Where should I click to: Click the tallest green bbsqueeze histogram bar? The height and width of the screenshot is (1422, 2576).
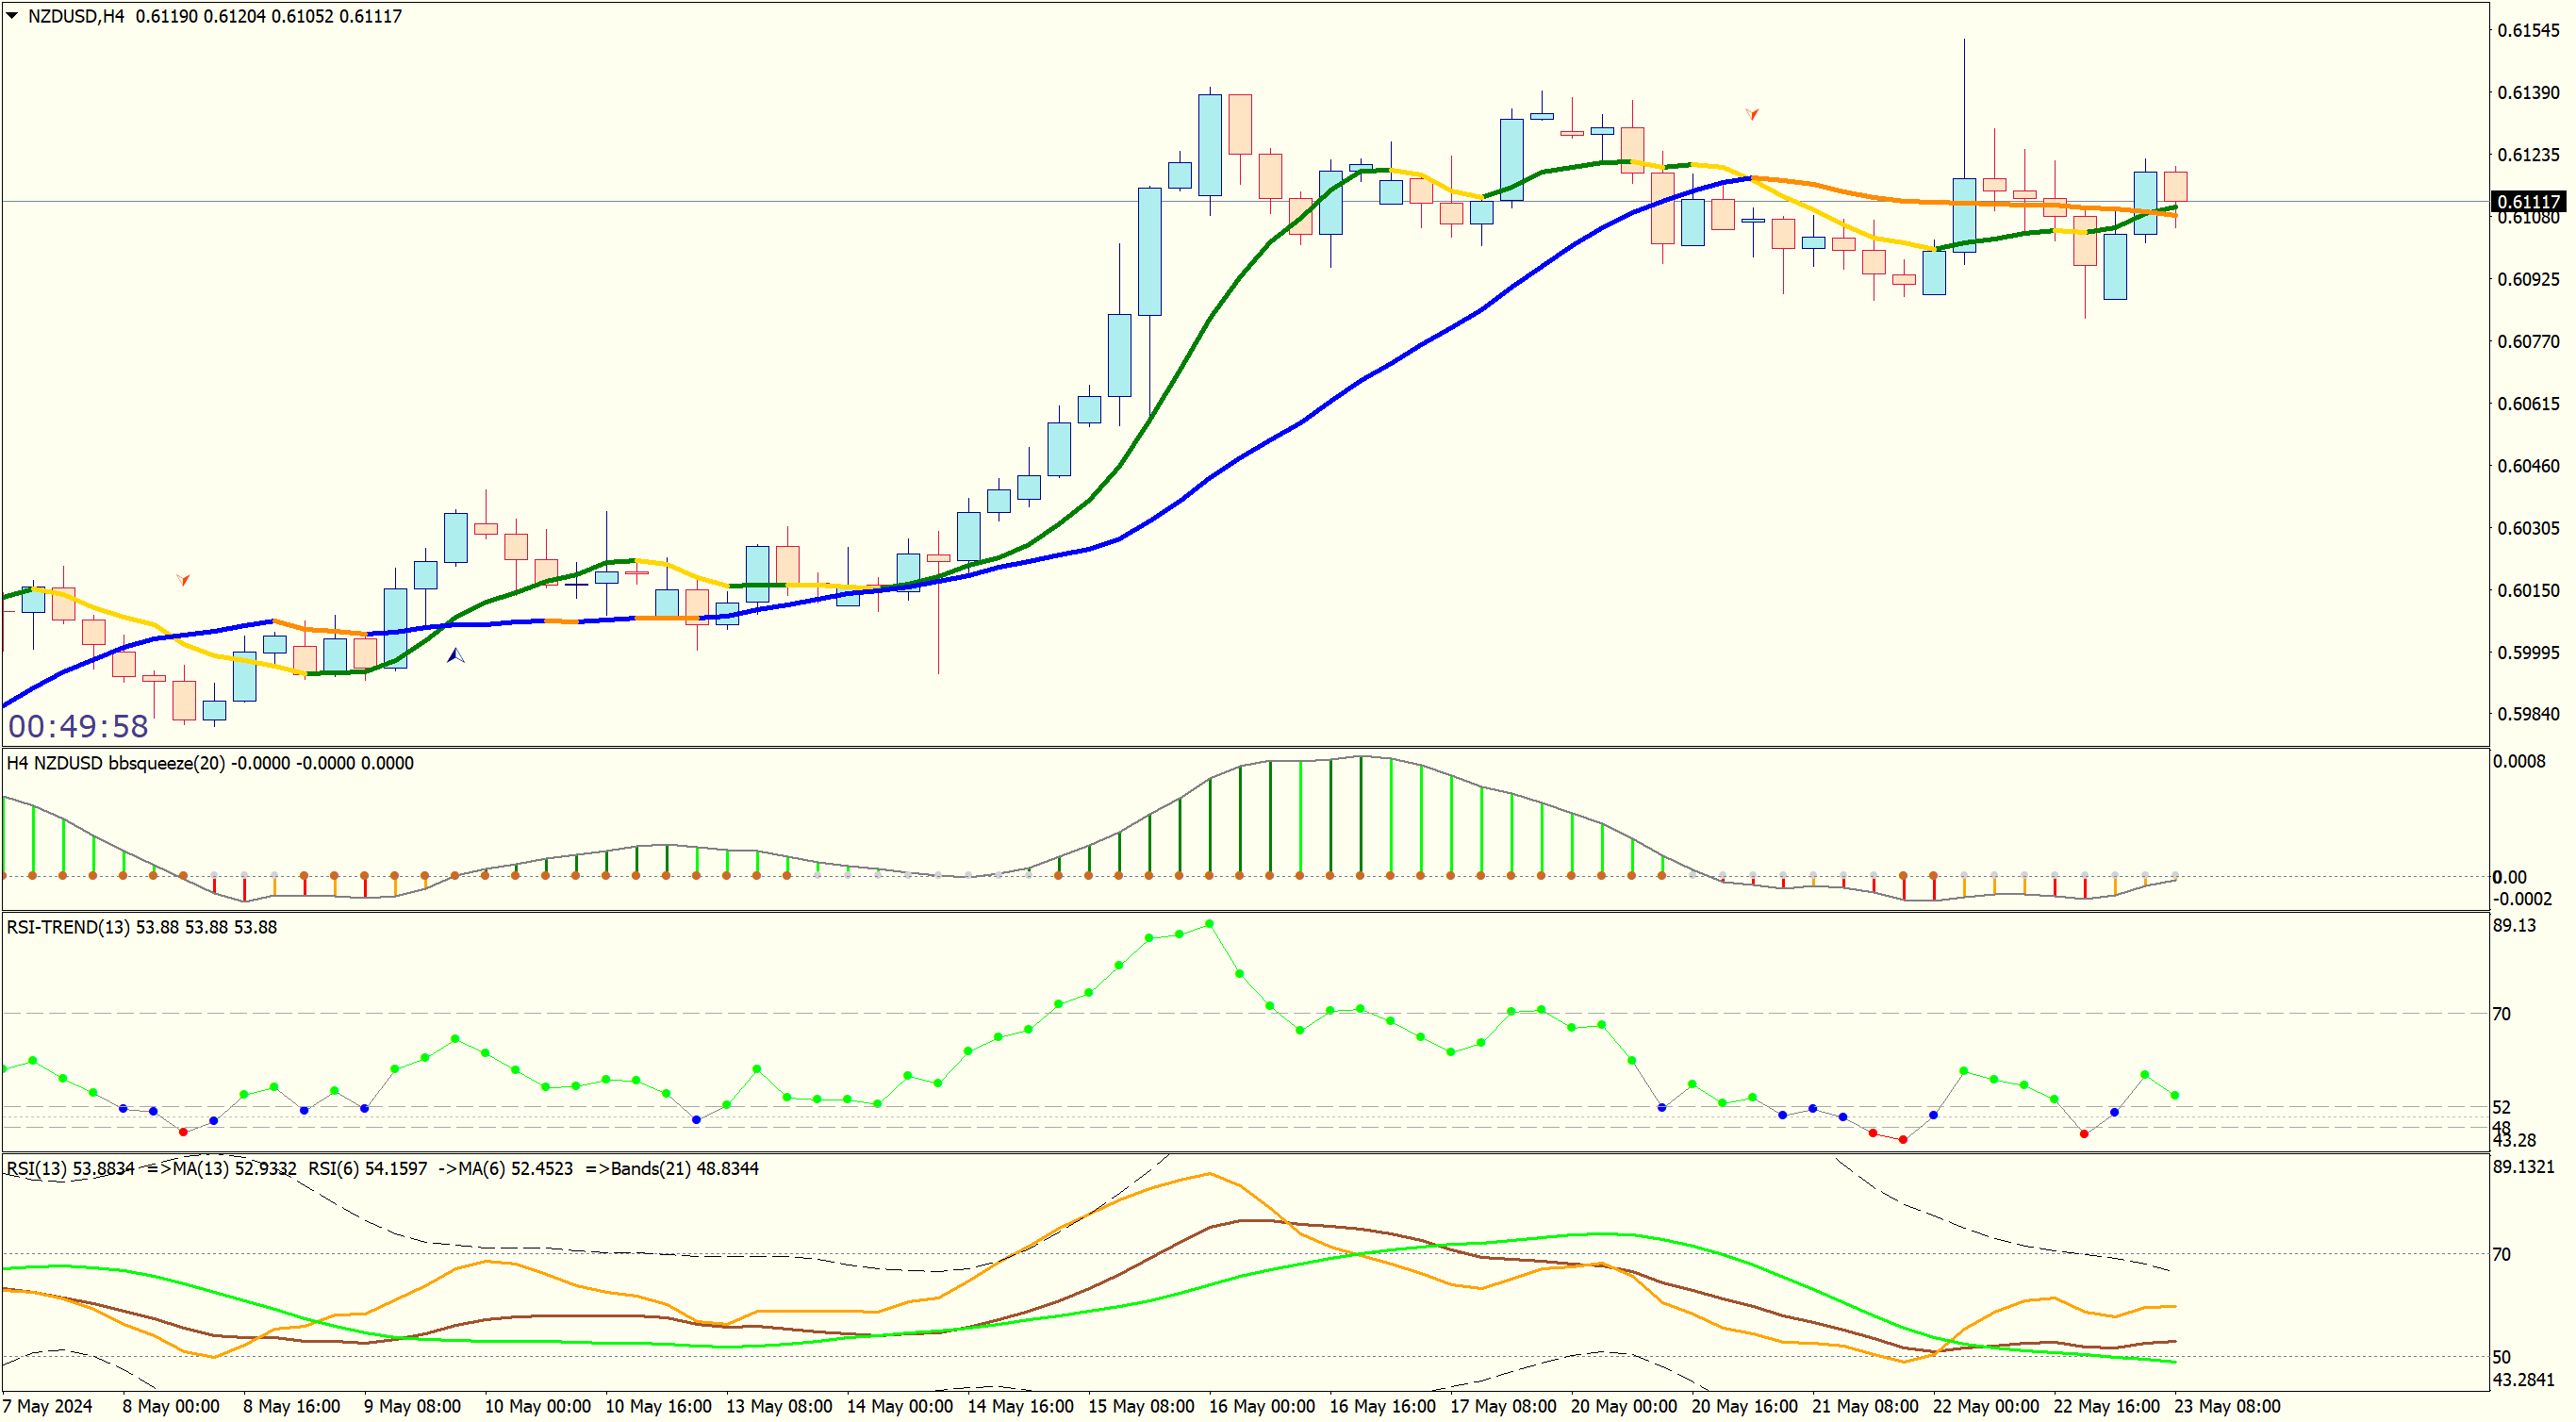tap(1360, 815)
